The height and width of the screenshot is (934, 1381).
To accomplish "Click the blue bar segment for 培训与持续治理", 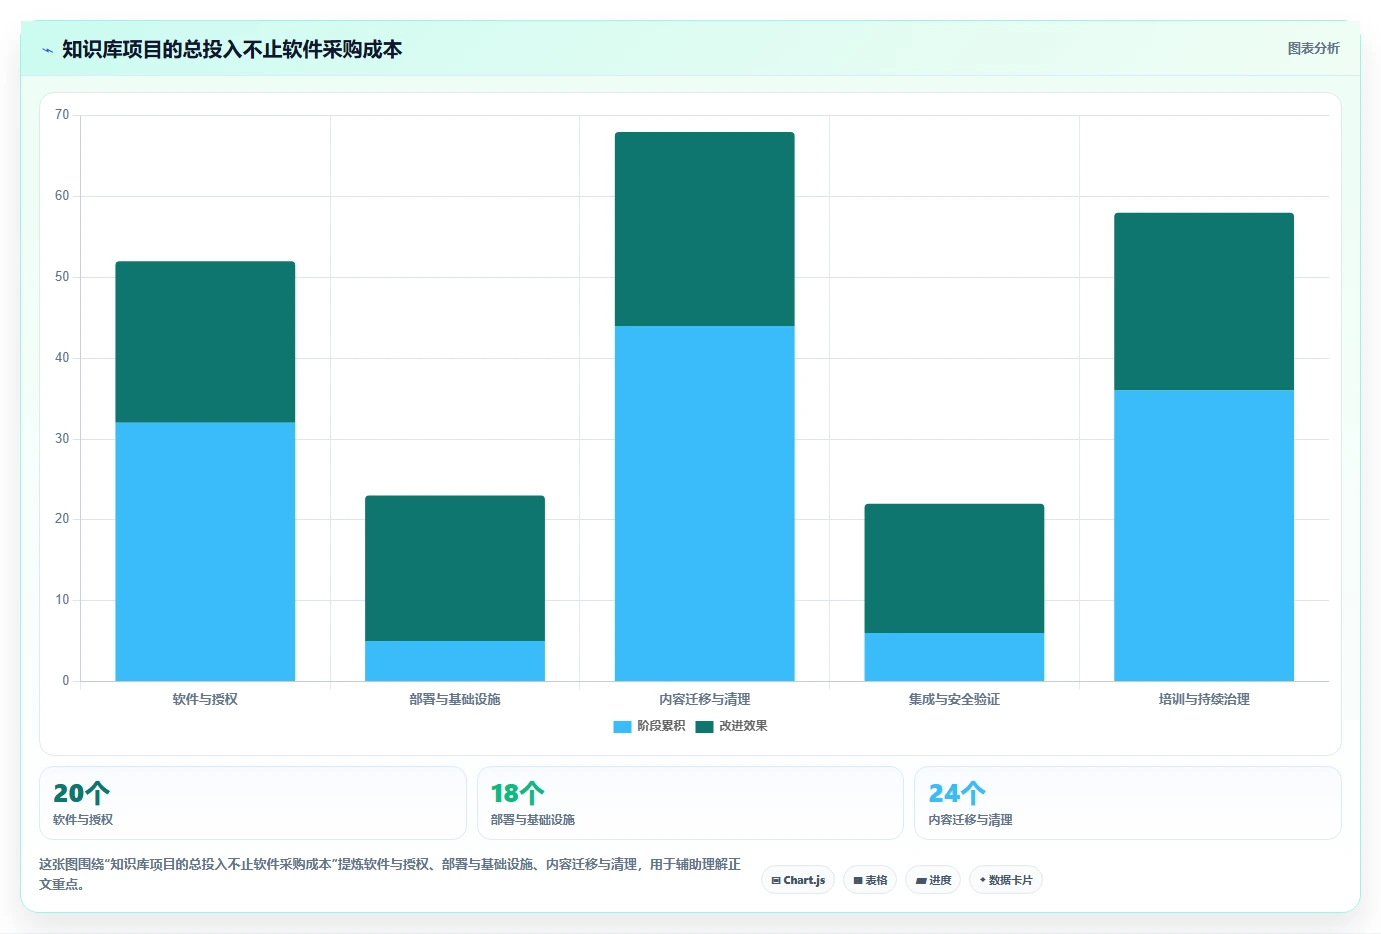I will pos(1204,536).
